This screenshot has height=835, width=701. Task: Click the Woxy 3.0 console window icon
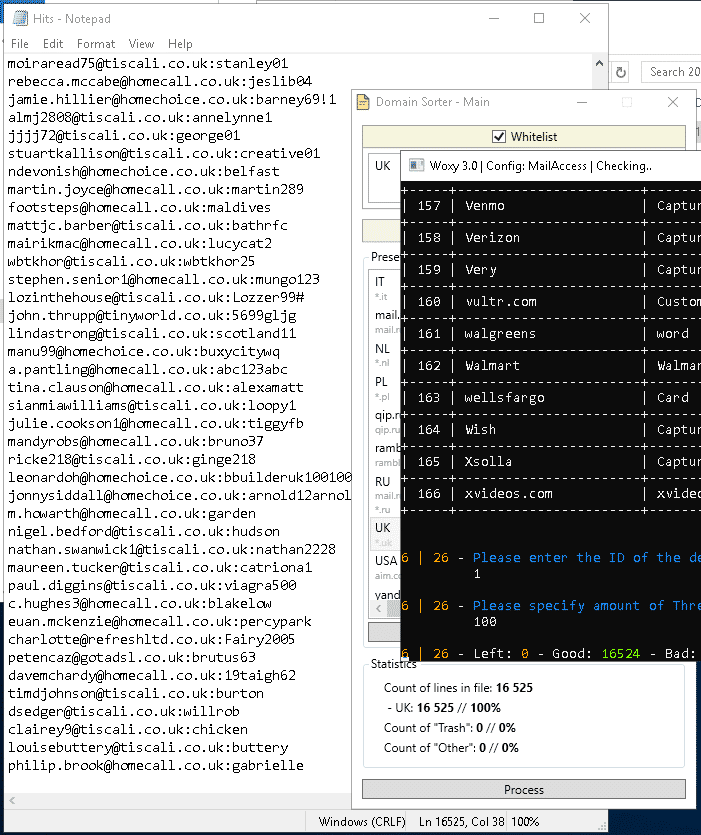[x=417, y=166]
